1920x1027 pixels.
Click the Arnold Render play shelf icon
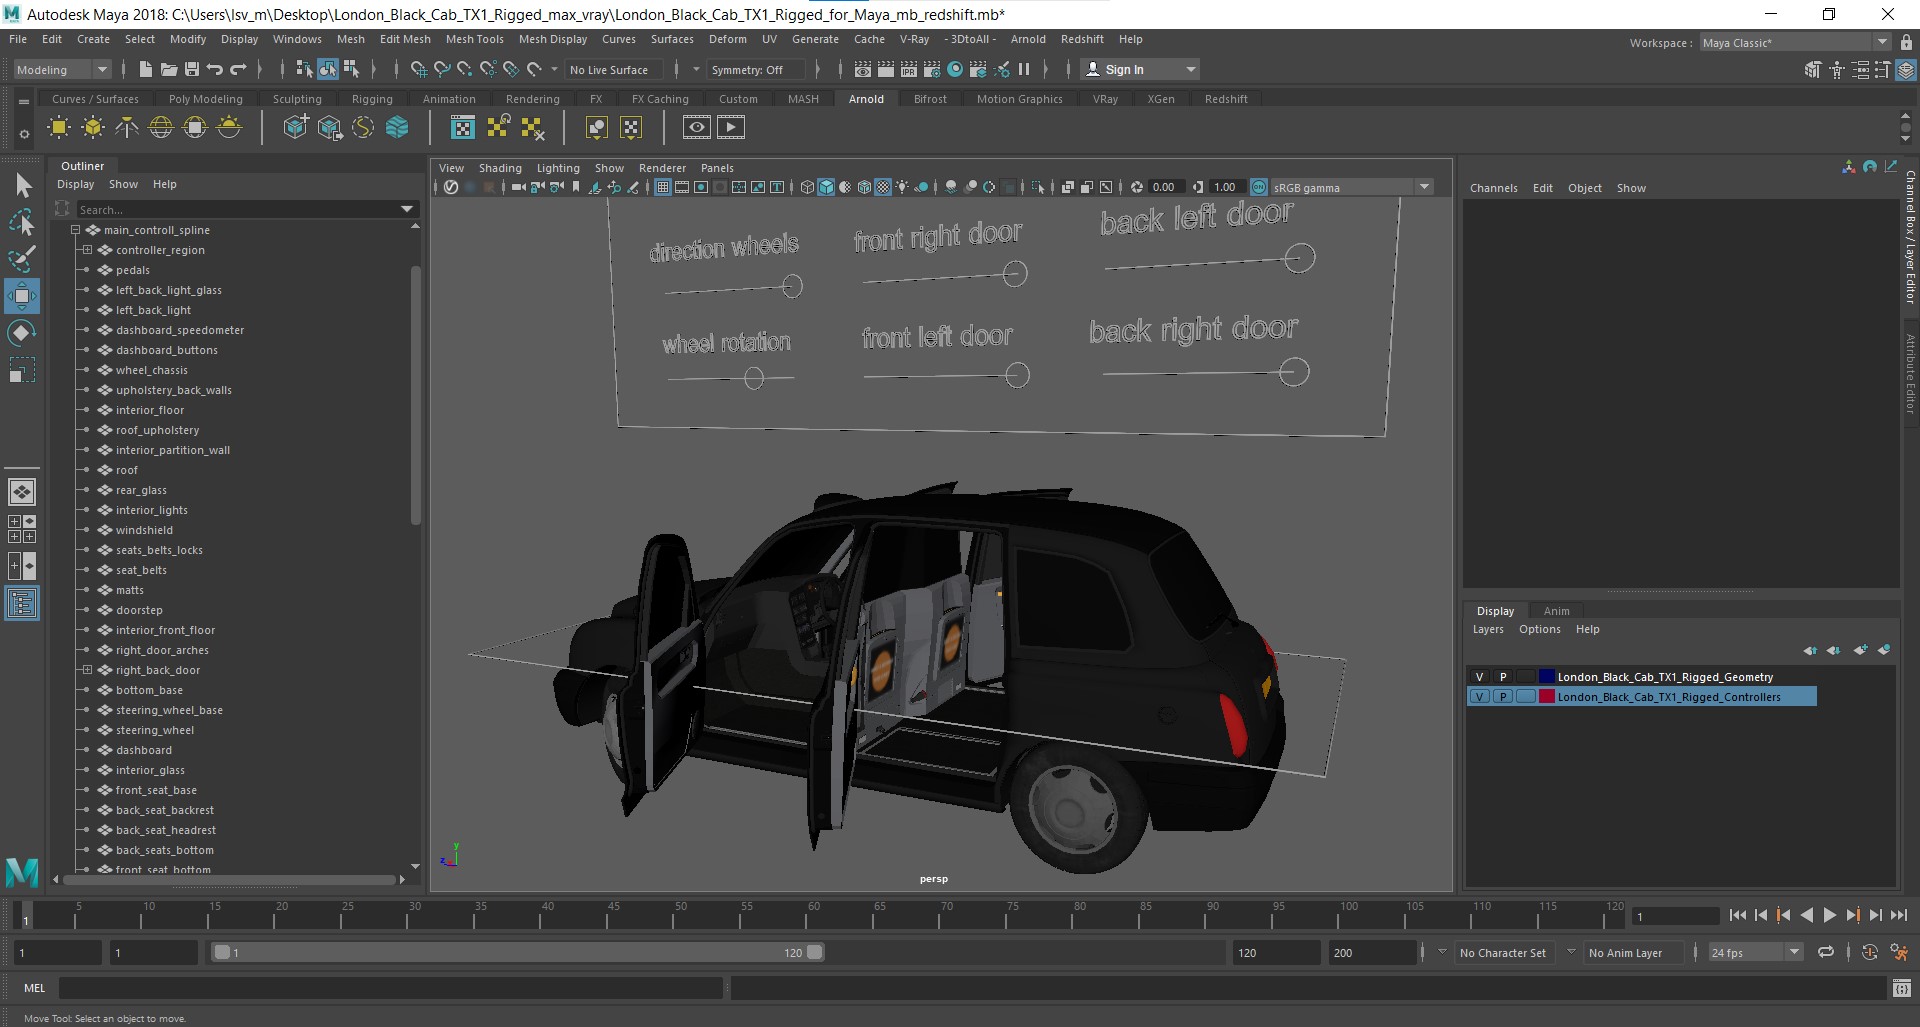point(731,127)
